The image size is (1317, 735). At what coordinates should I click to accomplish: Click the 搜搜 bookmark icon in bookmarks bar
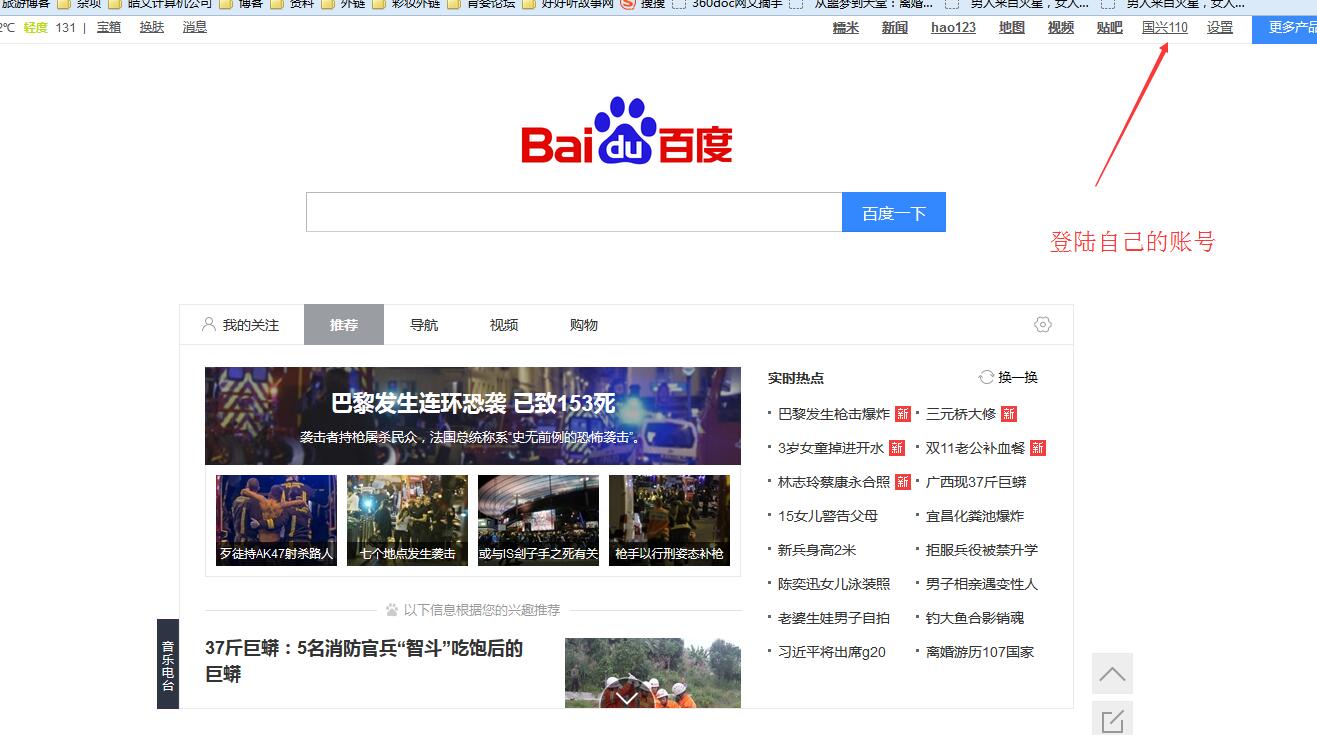(627, 4)
